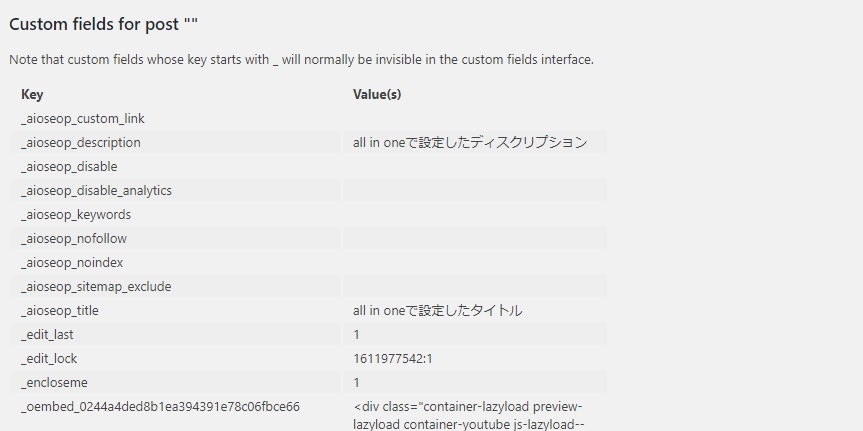Viewport: 863px width, 431px height.
Task: Click the Japanese title value for _aioseop_title
Action: coord(438,311)
